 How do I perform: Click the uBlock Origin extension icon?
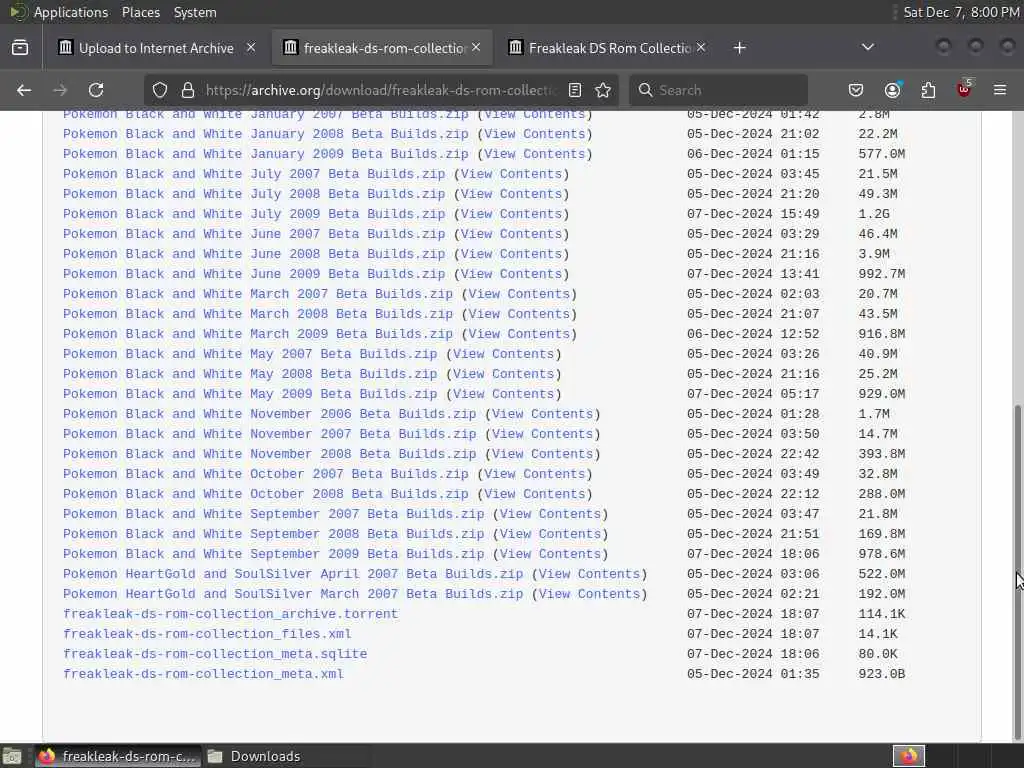(964, 89)
